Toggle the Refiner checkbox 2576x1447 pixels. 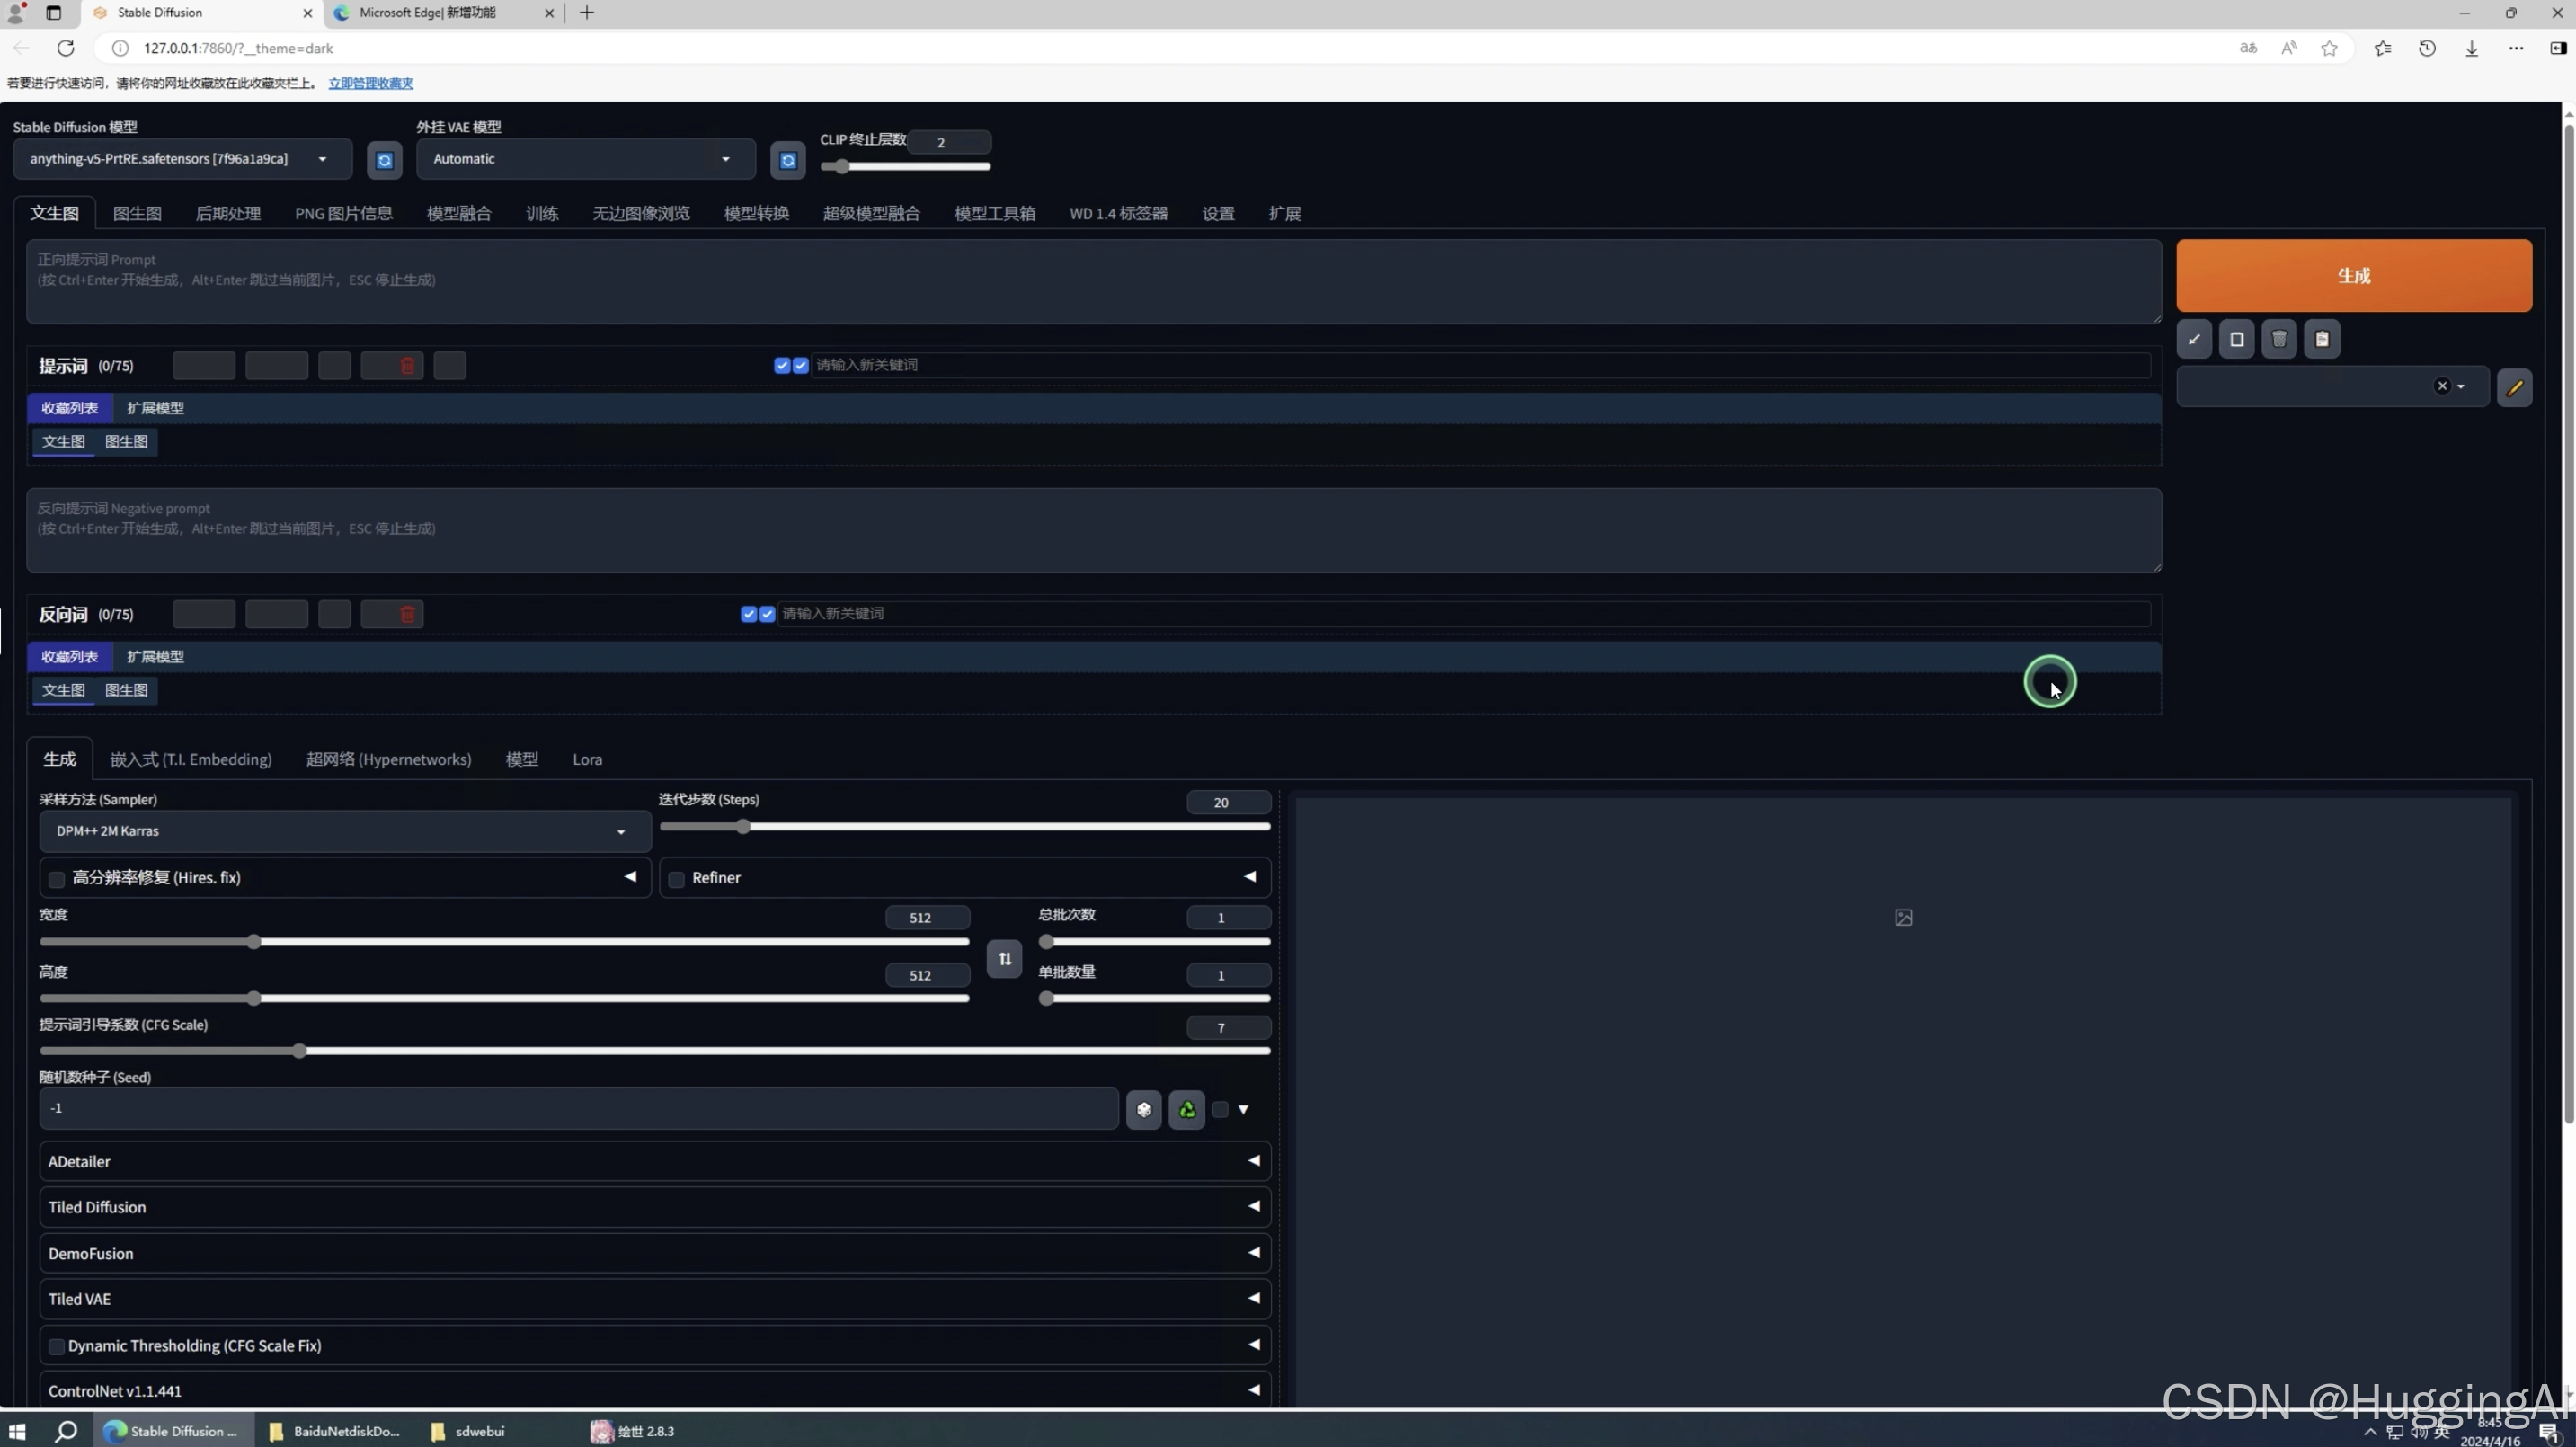(677, 879)
